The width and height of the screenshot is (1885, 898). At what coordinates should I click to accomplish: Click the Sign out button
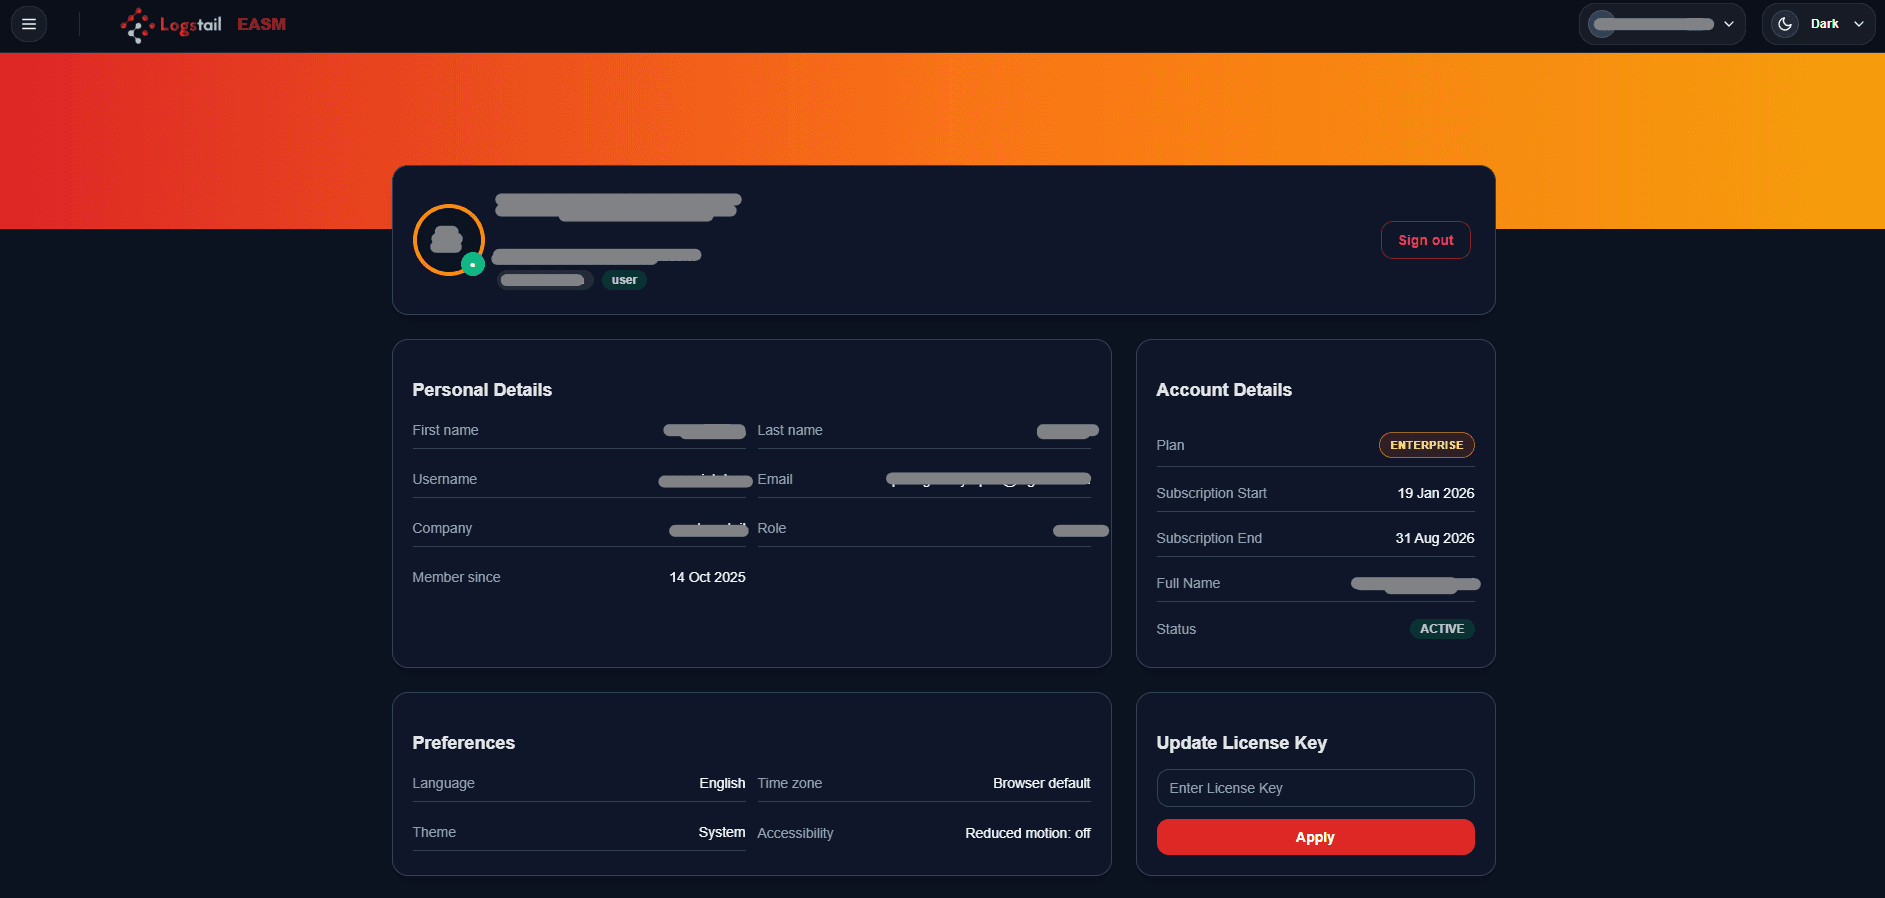pos(1425,240)
